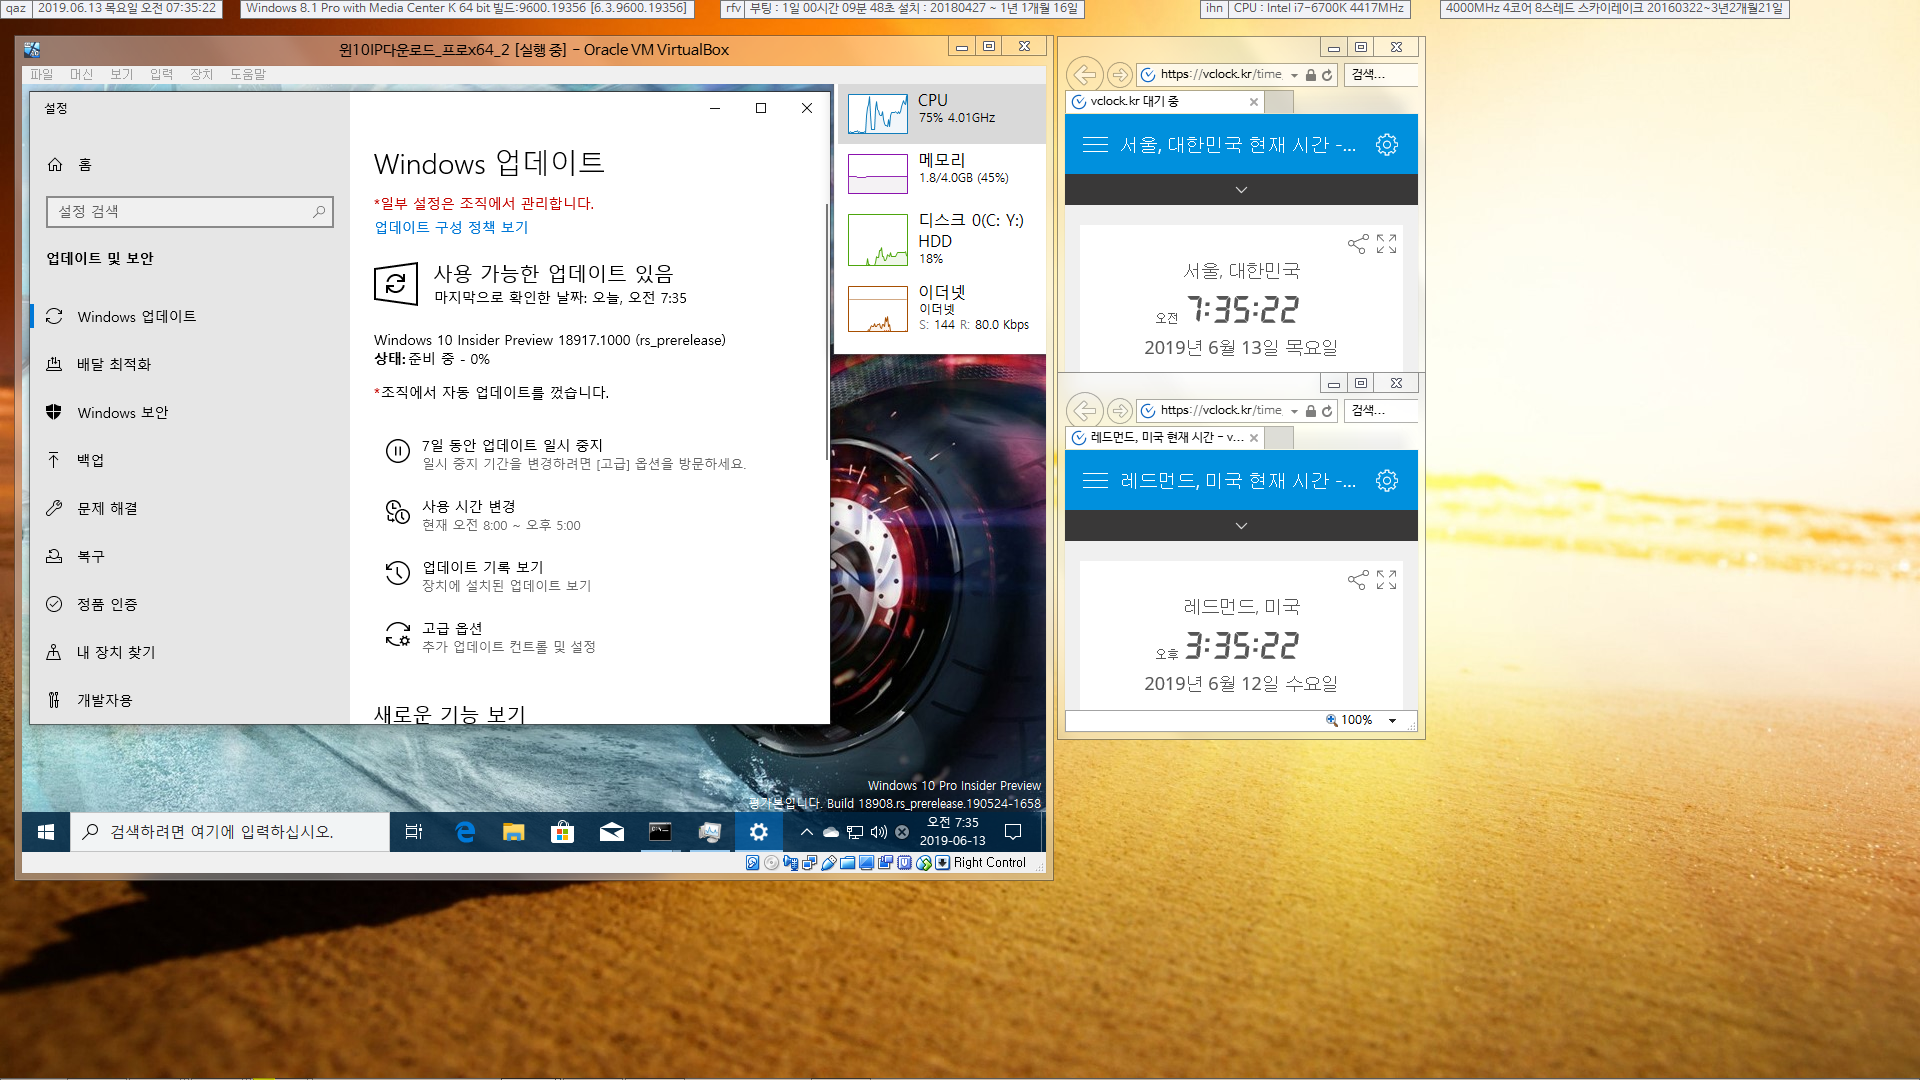Expand chevron bar under Redmond header

pyautogui.click(x=1241, y=525)
